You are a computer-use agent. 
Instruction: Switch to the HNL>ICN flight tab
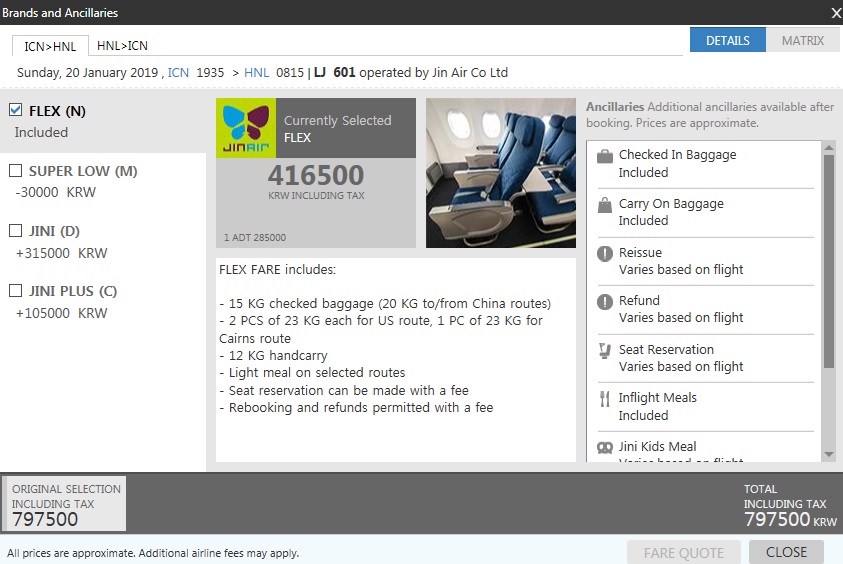(x=122, y=46)
